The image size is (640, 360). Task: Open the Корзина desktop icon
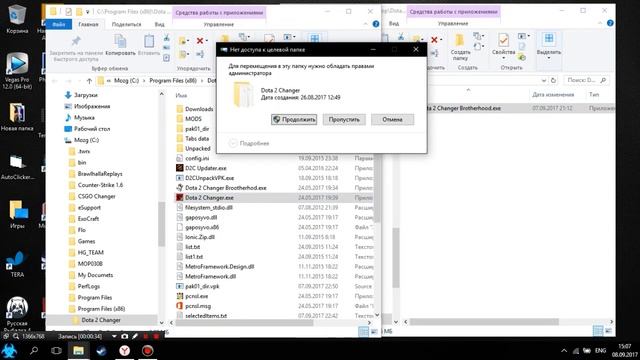[x=17, y=18]
